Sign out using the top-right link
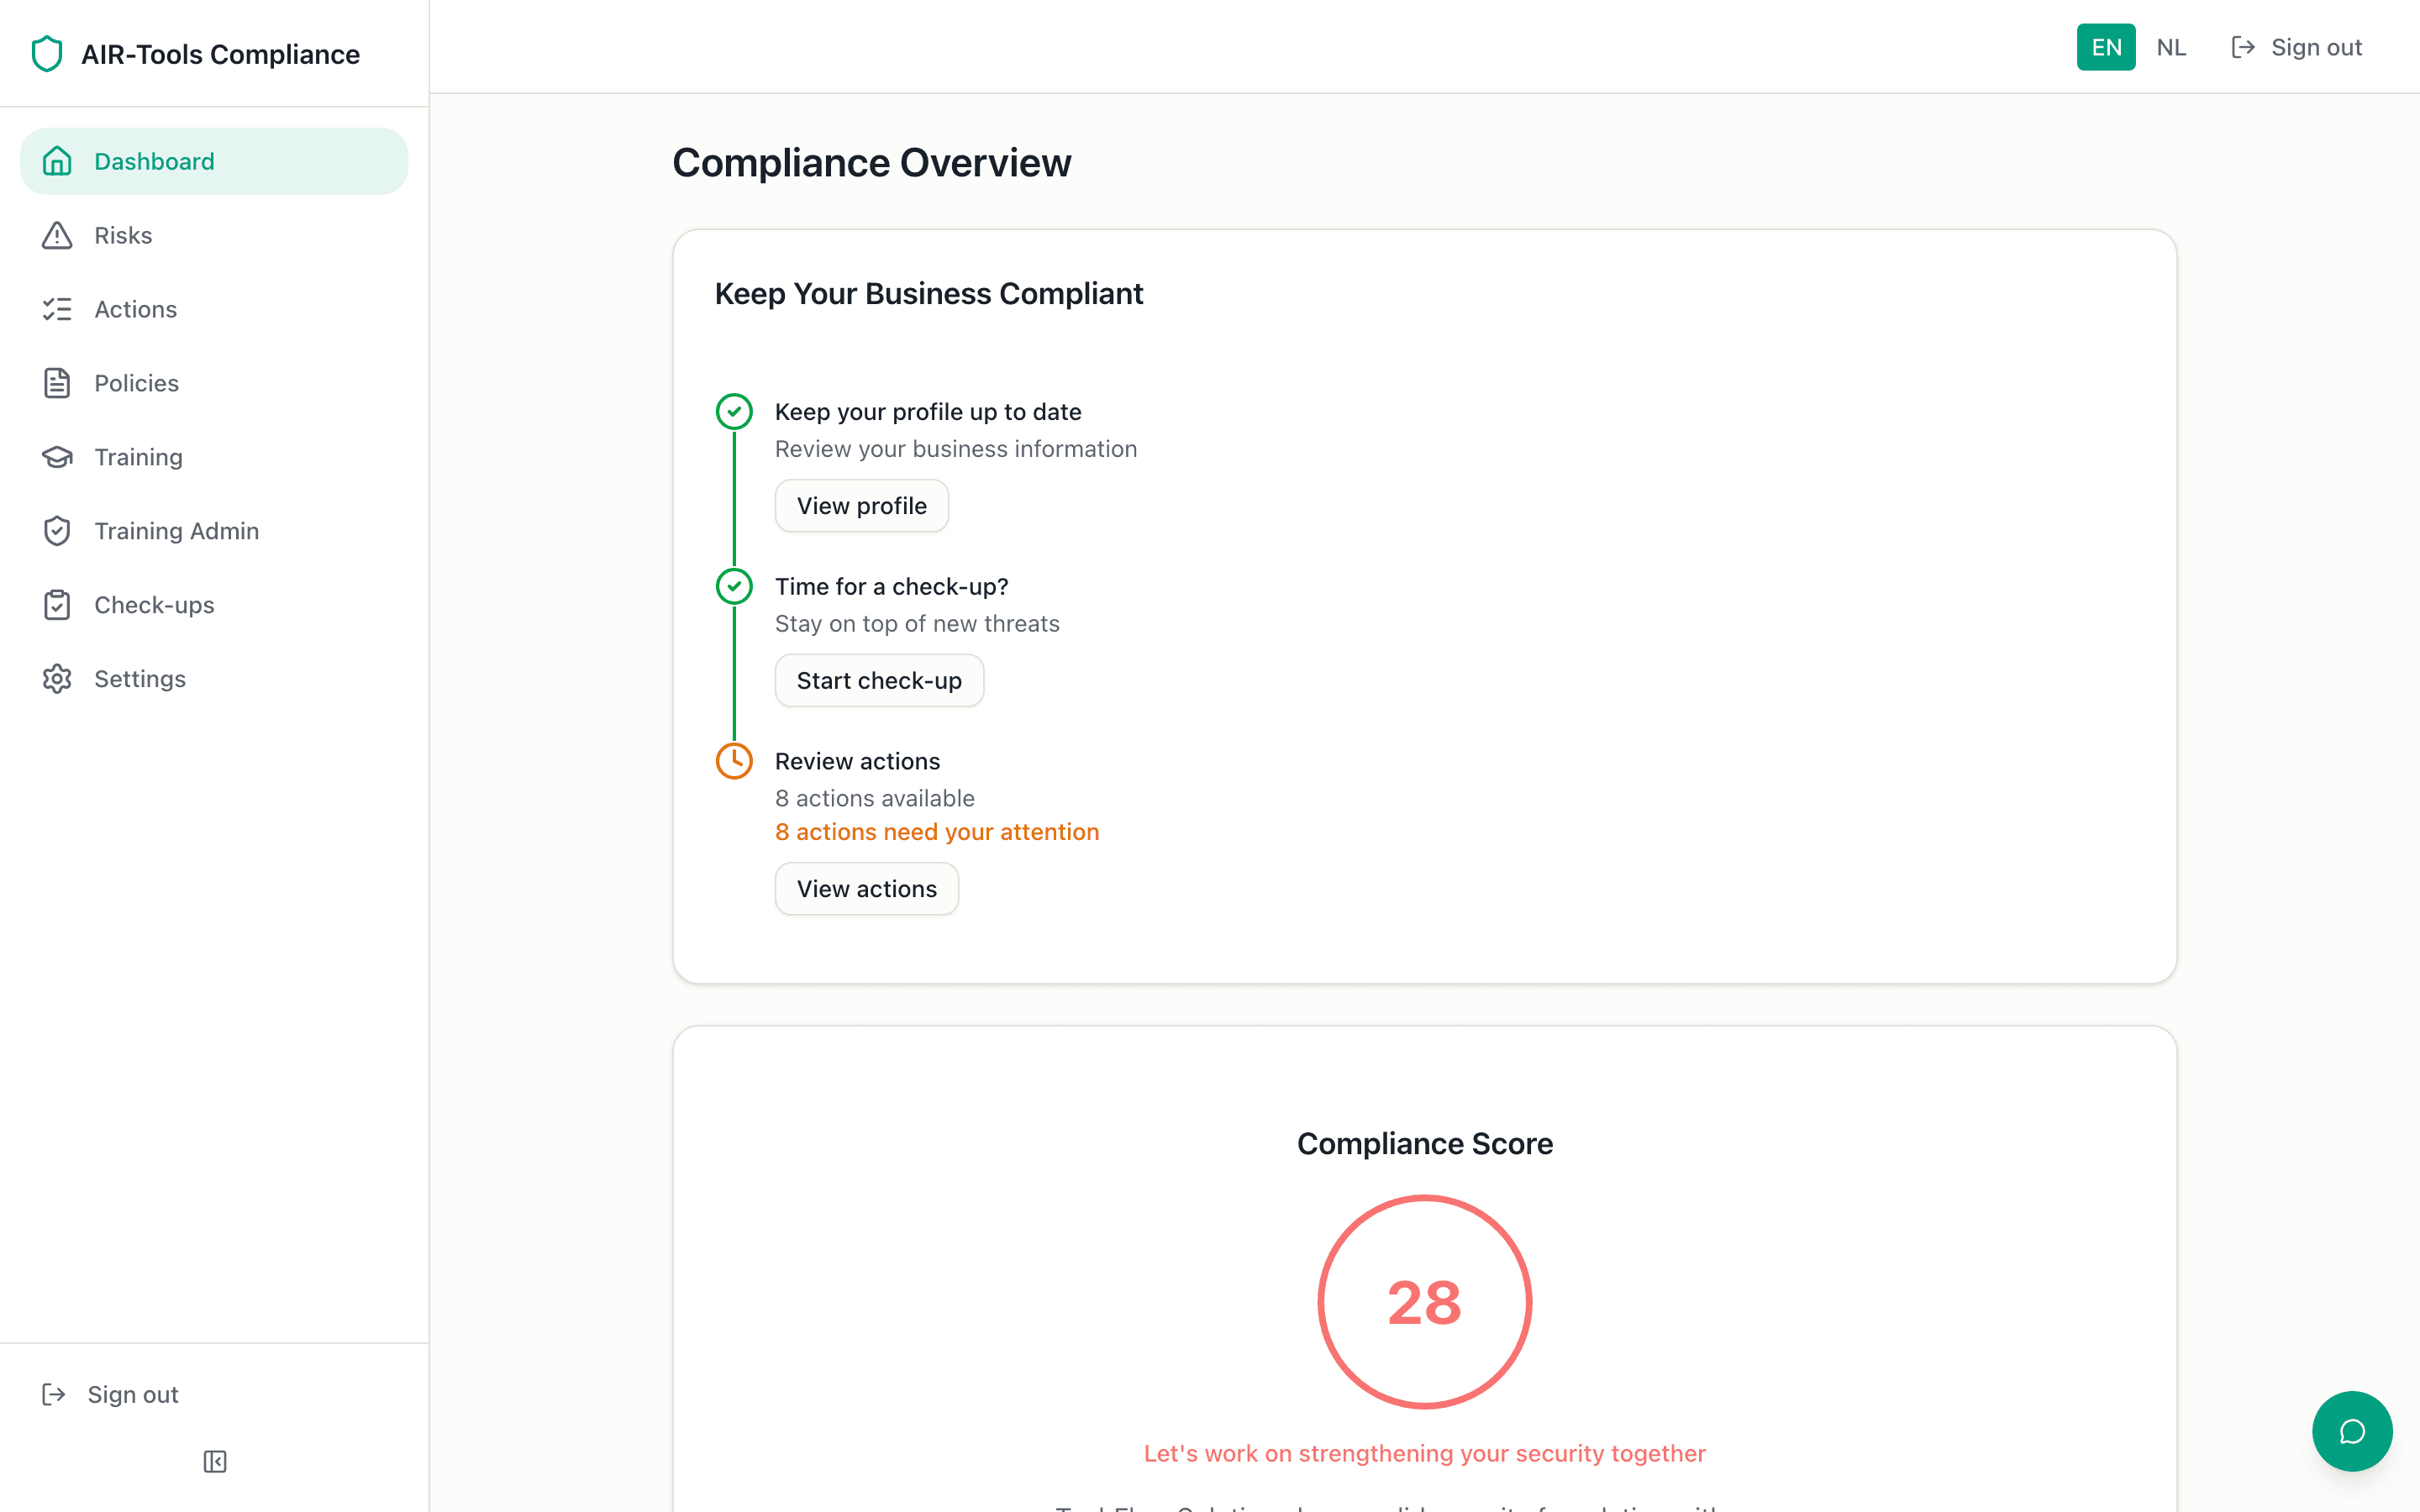 tap(2316, 46)
